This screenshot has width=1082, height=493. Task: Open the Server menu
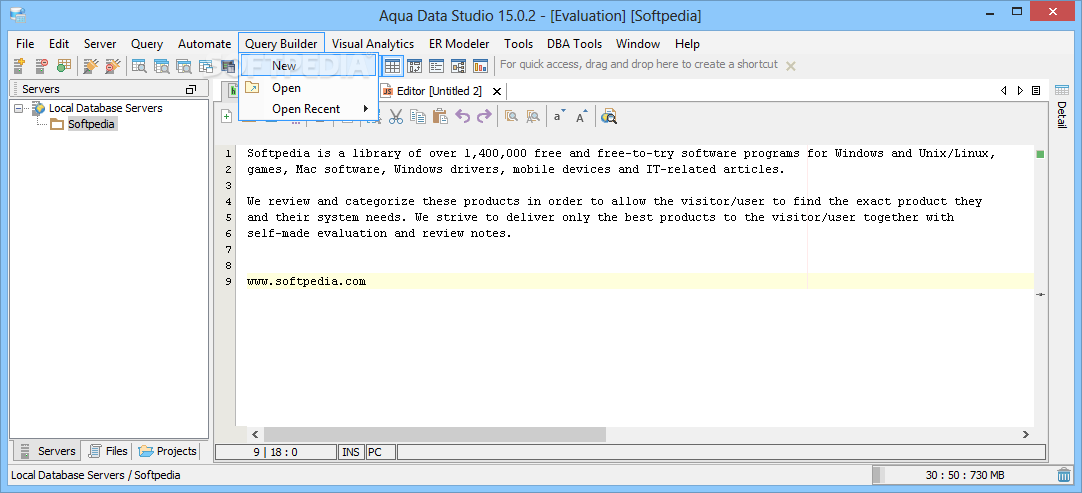coord(100,44)
